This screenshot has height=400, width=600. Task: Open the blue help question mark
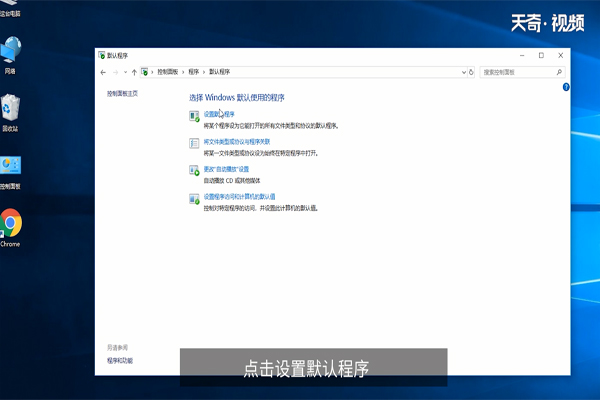(x=566, y=87)
